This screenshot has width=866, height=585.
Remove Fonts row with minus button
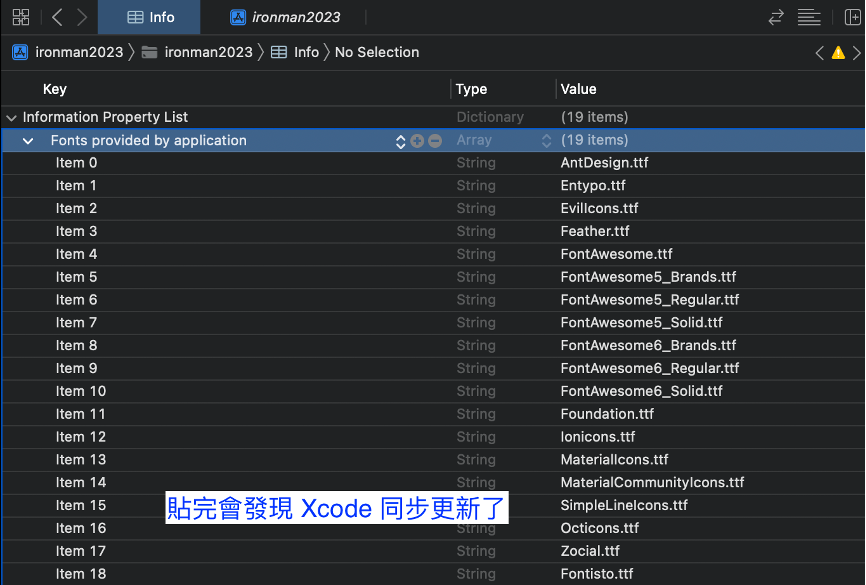click(x=435, y=141)
